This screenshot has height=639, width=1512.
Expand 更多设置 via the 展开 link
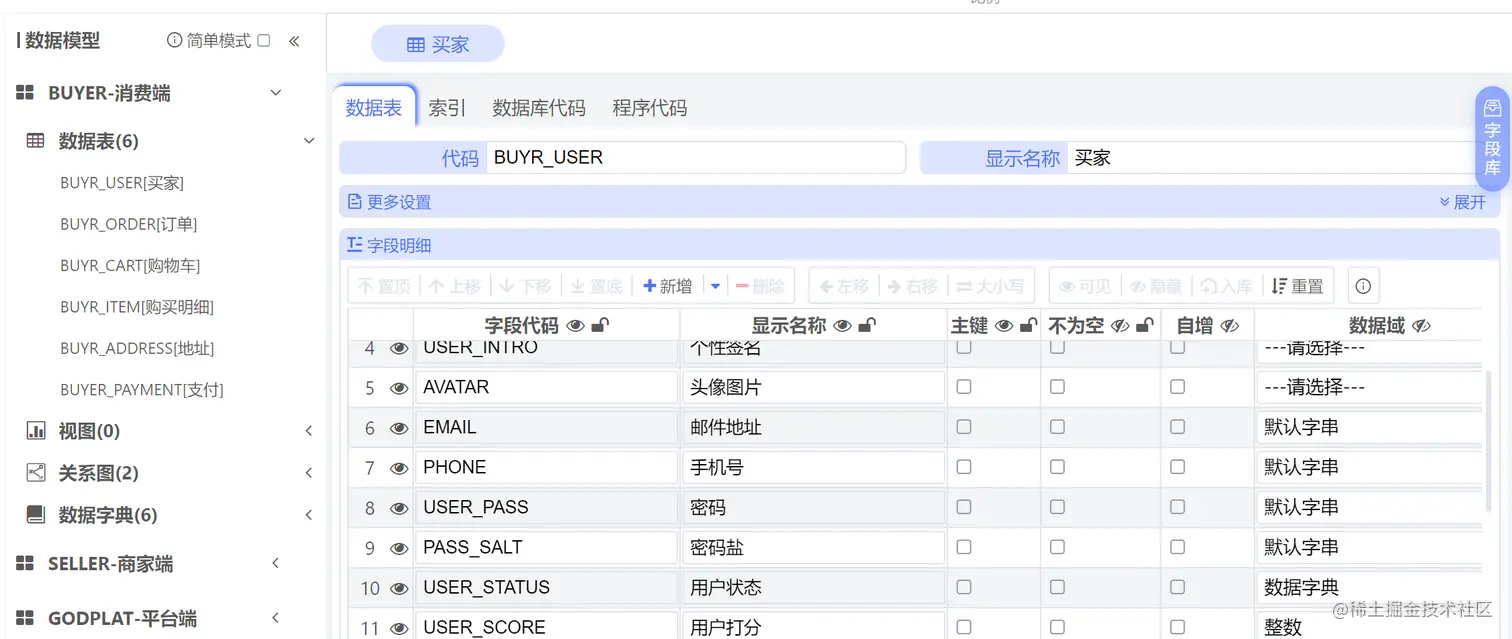[x=1463, y=202]
